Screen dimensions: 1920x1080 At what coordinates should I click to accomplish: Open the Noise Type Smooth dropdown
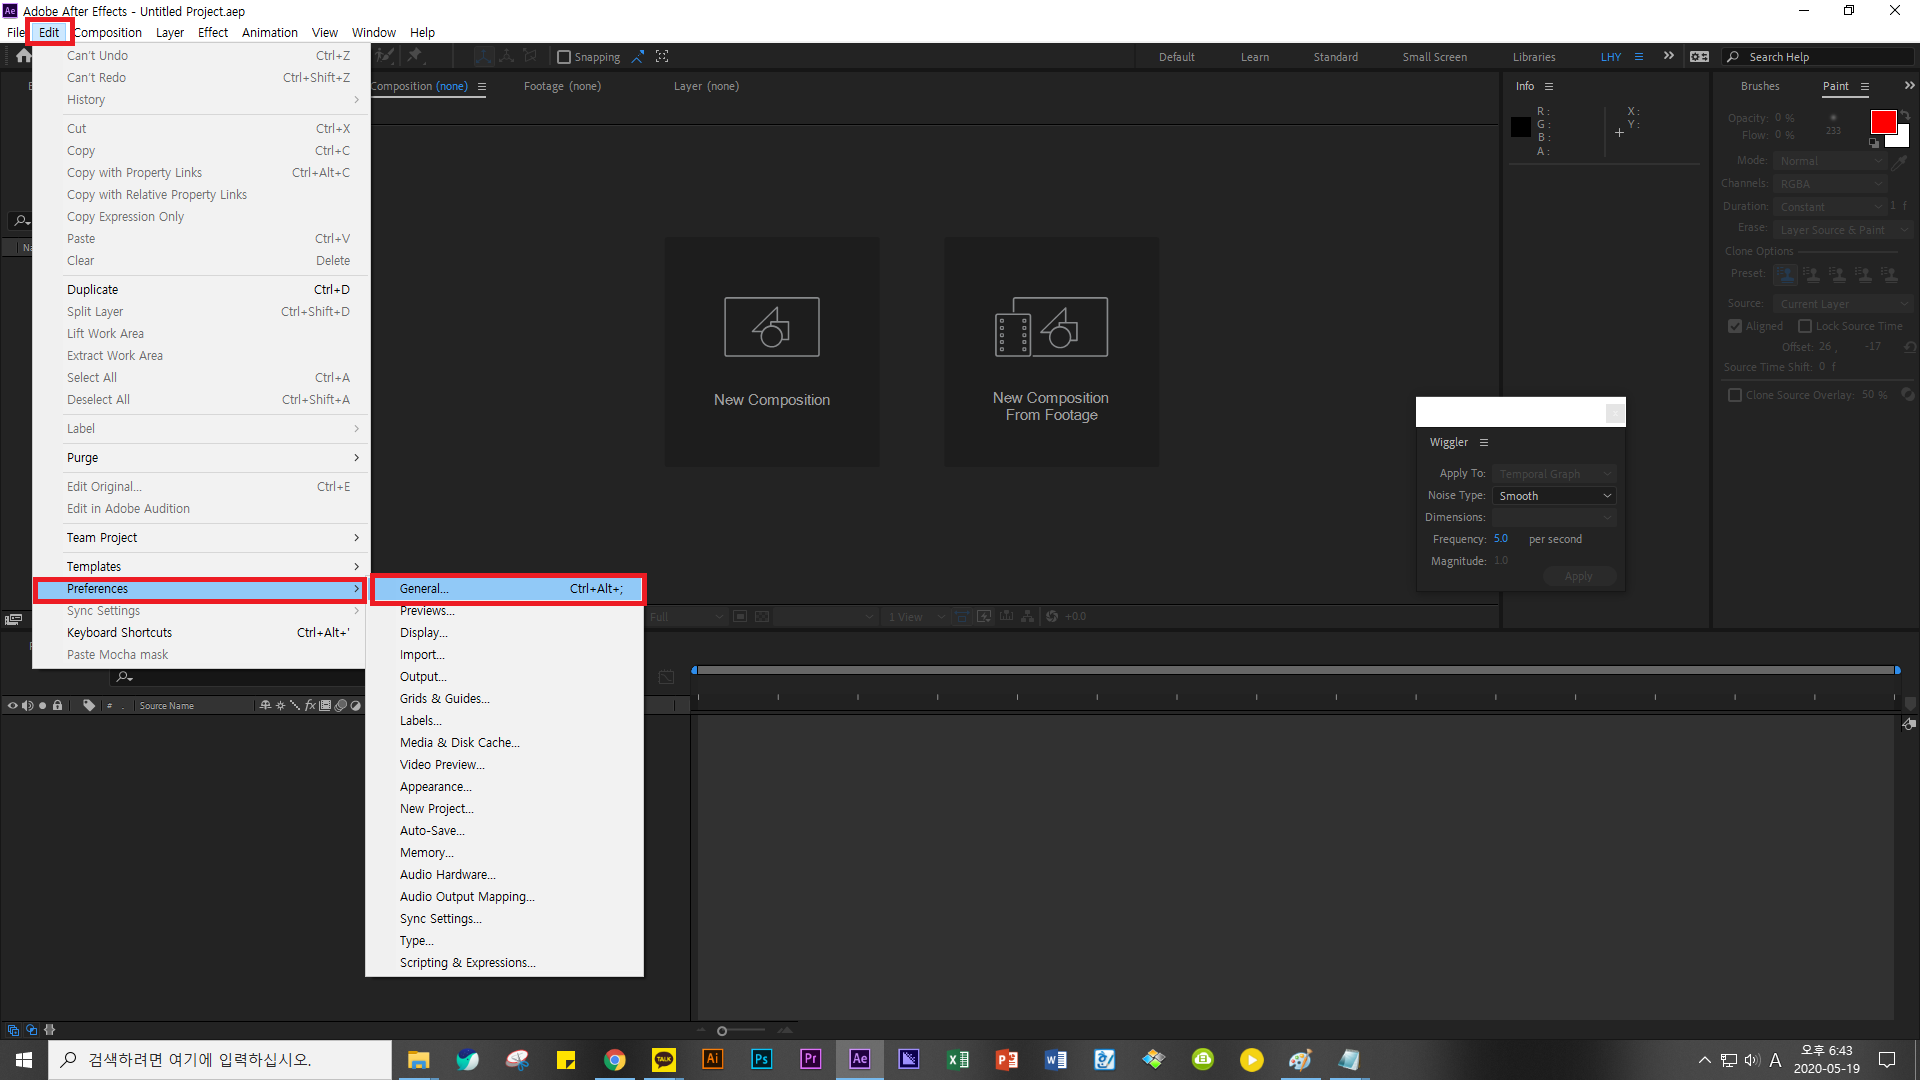tap(1554, 496)
